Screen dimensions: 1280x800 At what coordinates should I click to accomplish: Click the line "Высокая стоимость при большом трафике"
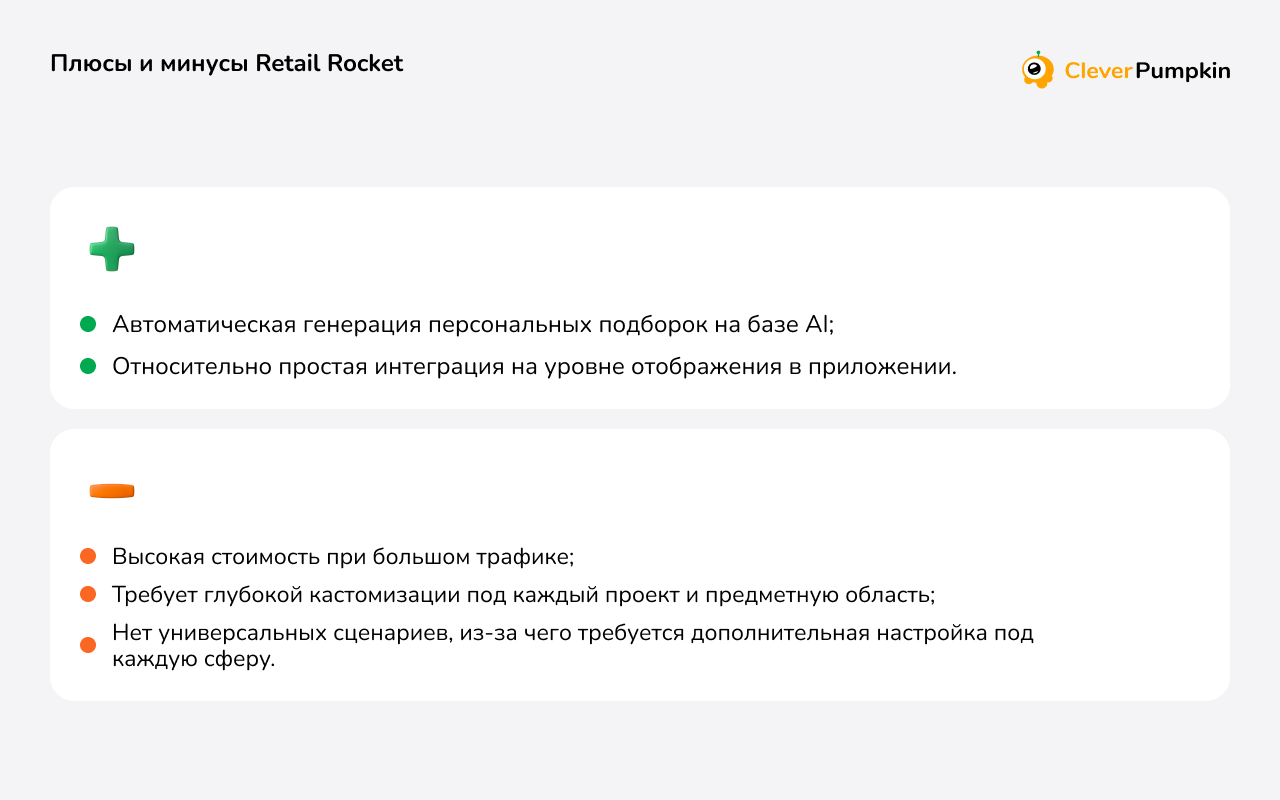(x=342, y=556)
